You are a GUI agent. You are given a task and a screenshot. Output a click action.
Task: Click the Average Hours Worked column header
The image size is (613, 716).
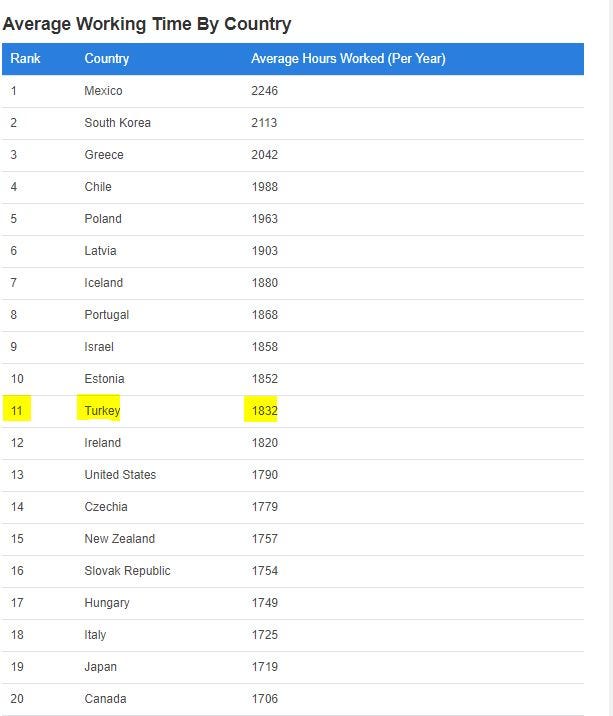point(348,59)
